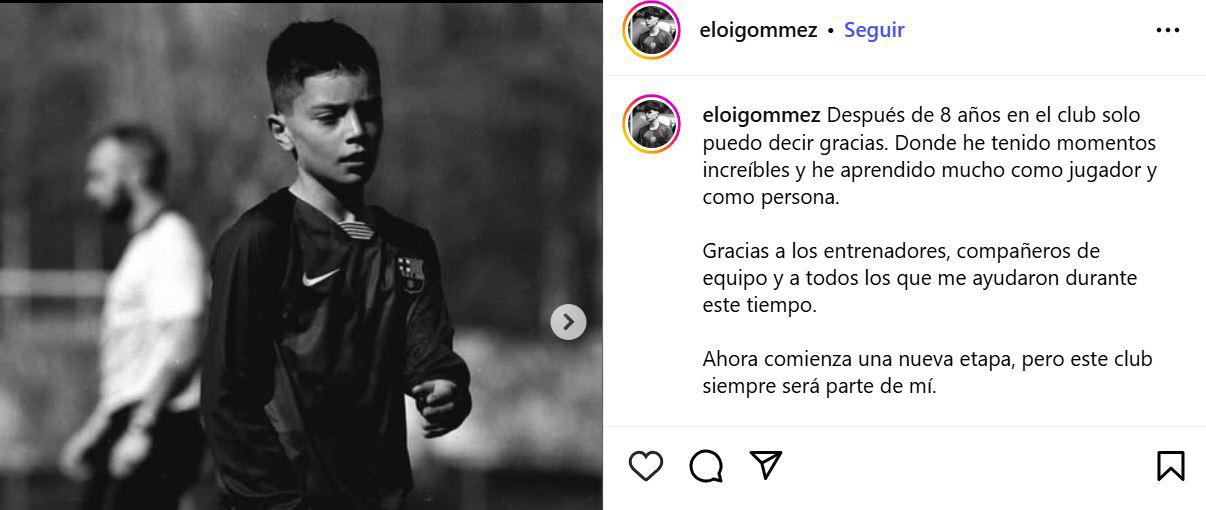
Task: Click the words 'como persona' in caption
Action: pos(770,197)
